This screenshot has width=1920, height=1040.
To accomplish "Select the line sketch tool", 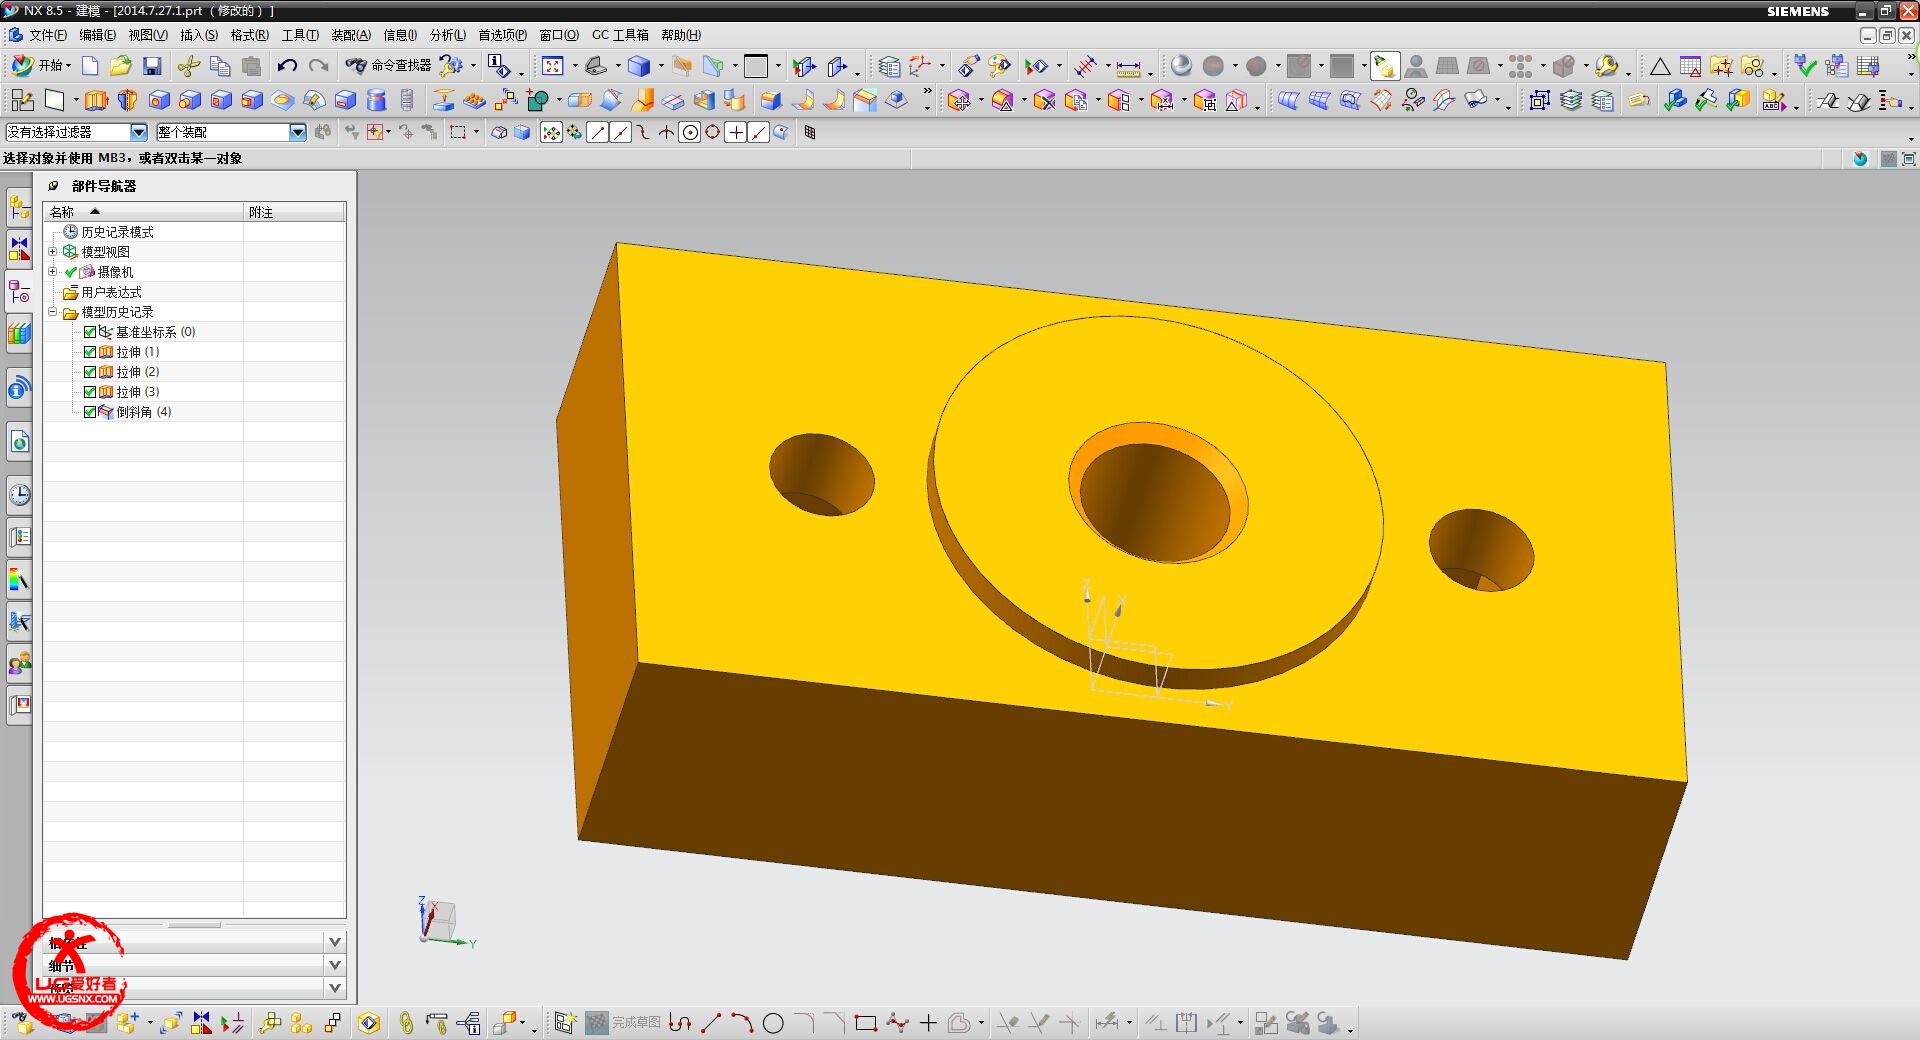I will 711,1023.
